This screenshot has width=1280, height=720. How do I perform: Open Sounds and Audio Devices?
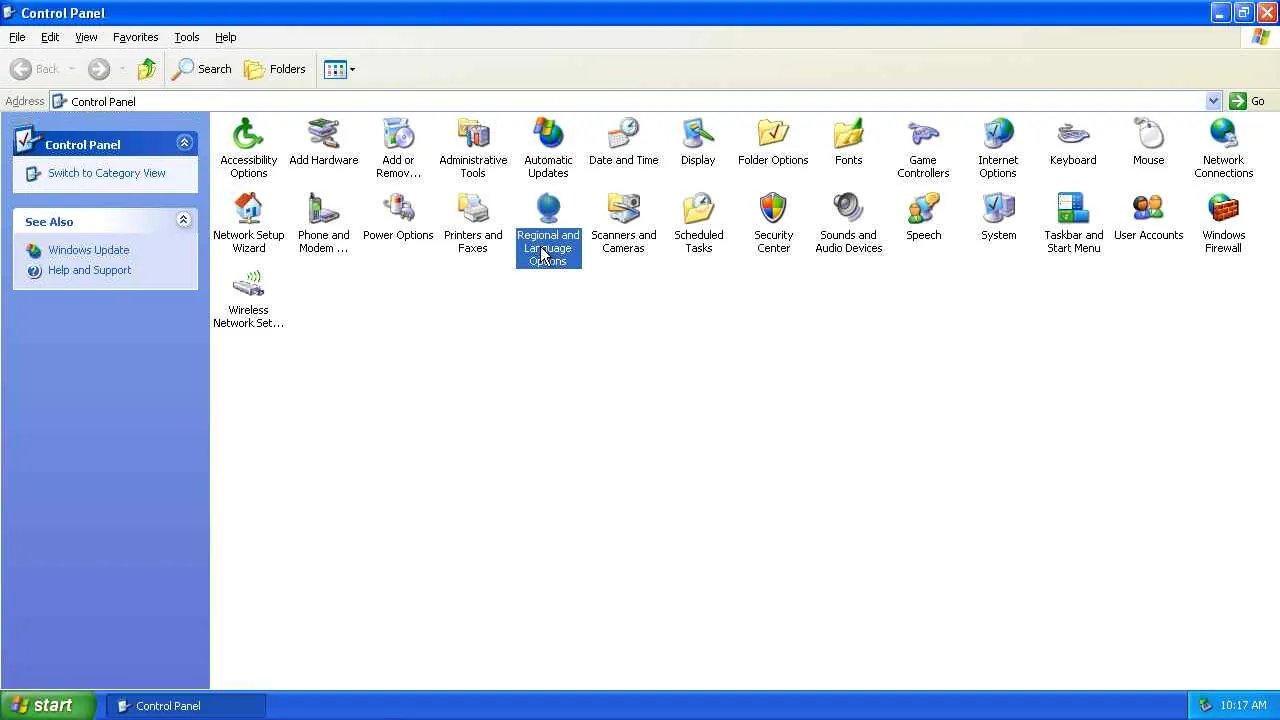click(848, 223)
